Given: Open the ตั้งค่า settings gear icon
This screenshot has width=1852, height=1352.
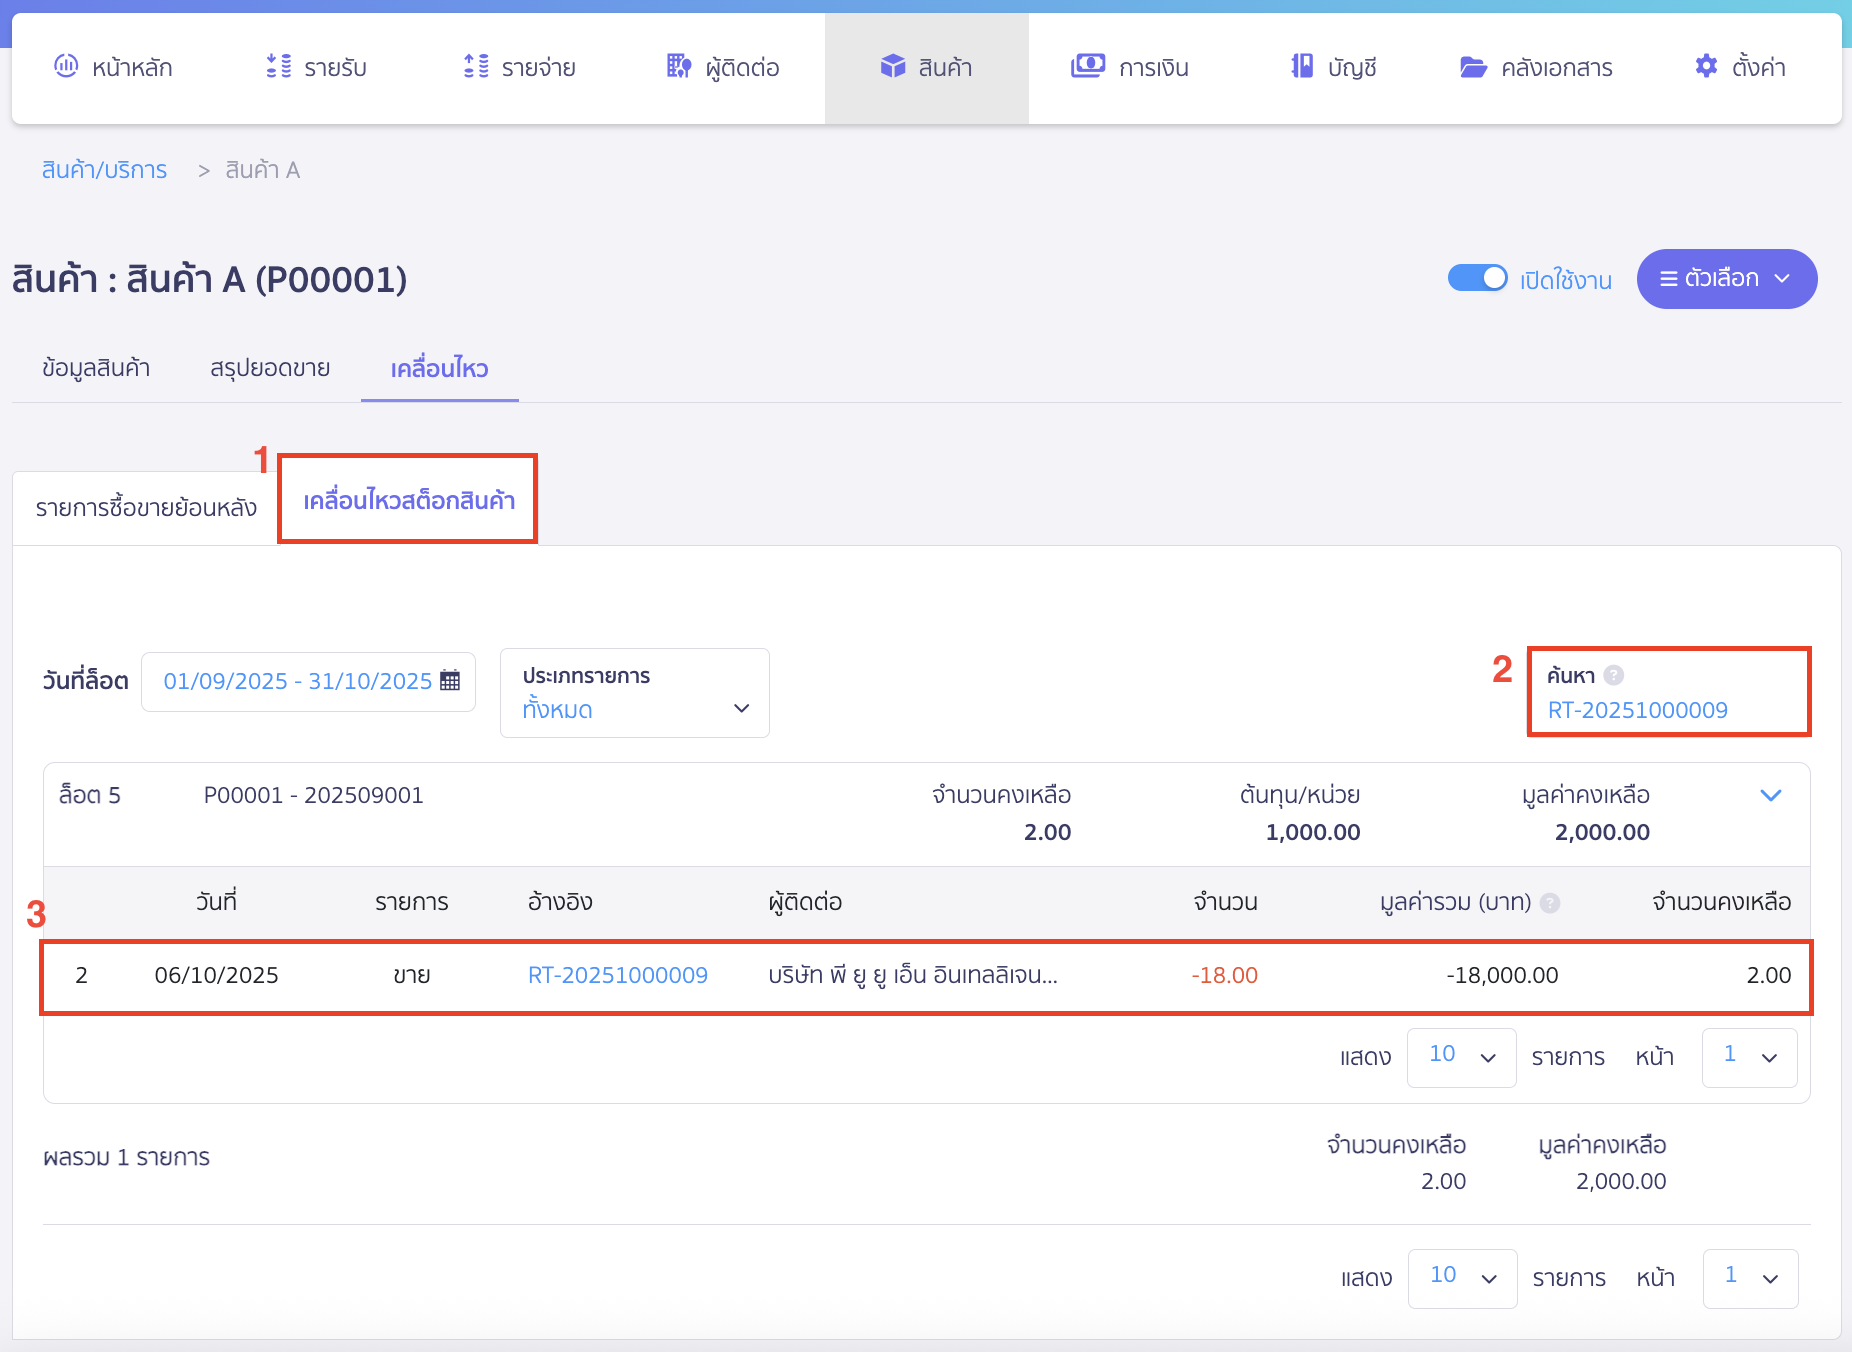Looking at the screenshot, I should (1706, 66).
